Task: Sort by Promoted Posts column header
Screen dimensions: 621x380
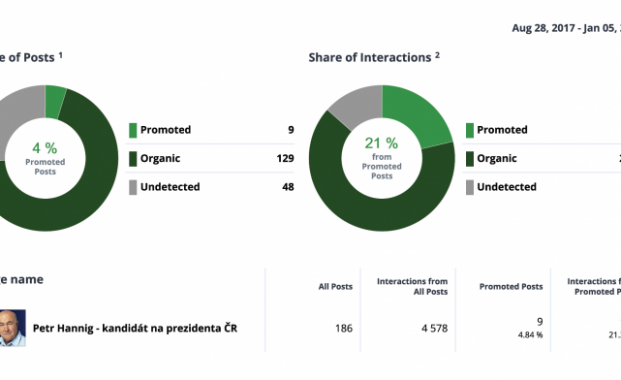Action: (x=511, y=286)
